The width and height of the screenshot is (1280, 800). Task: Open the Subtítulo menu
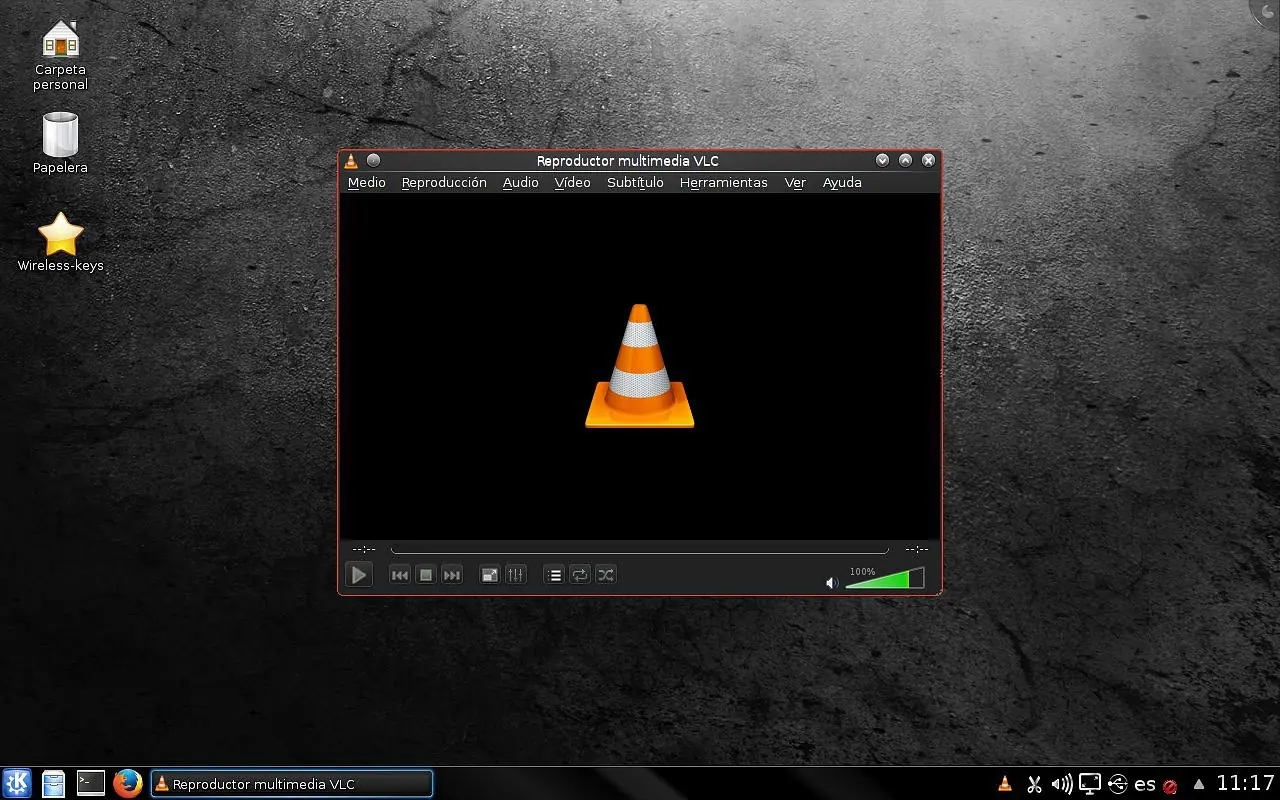click(x=635, y=182)
